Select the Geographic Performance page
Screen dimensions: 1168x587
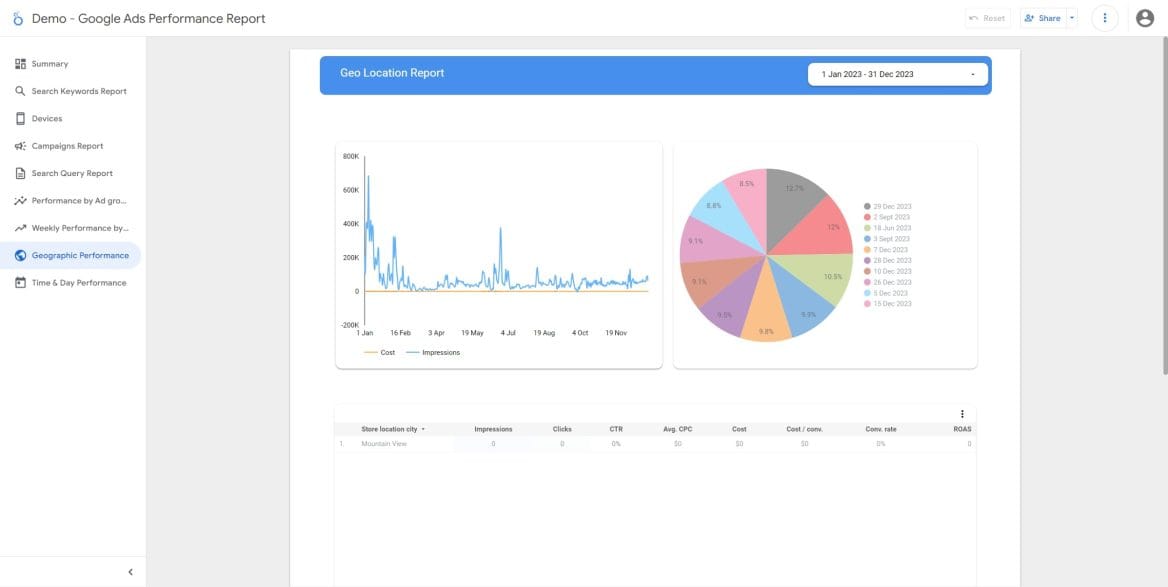coord(79,256)
